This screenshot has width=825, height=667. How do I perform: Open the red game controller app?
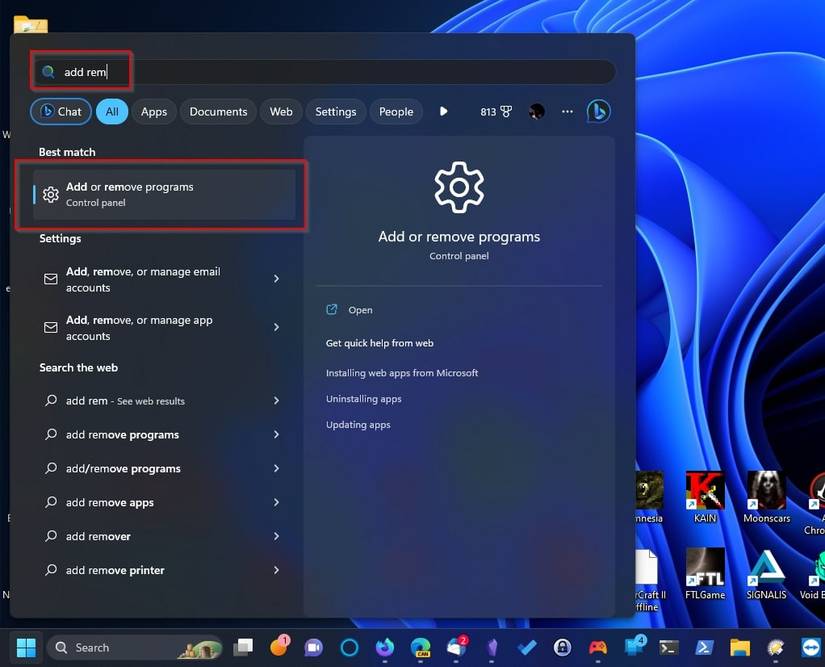(598, 648)
